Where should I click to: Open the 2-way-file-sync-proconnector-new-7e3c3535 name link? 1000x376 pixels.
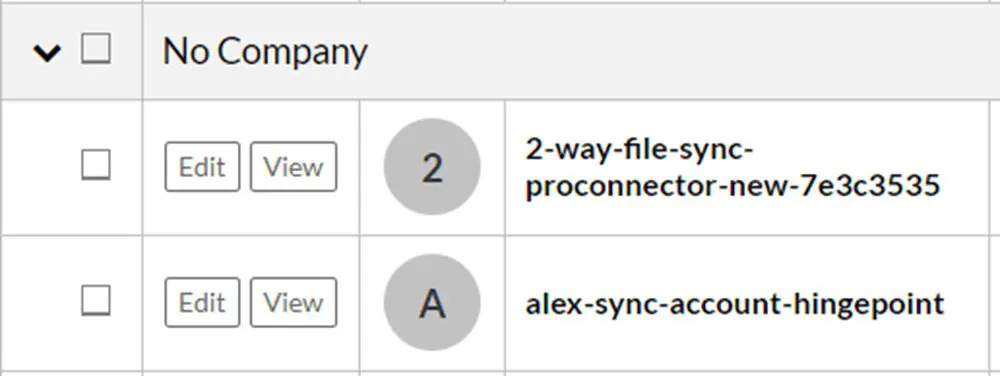click(x=733, y=168)
